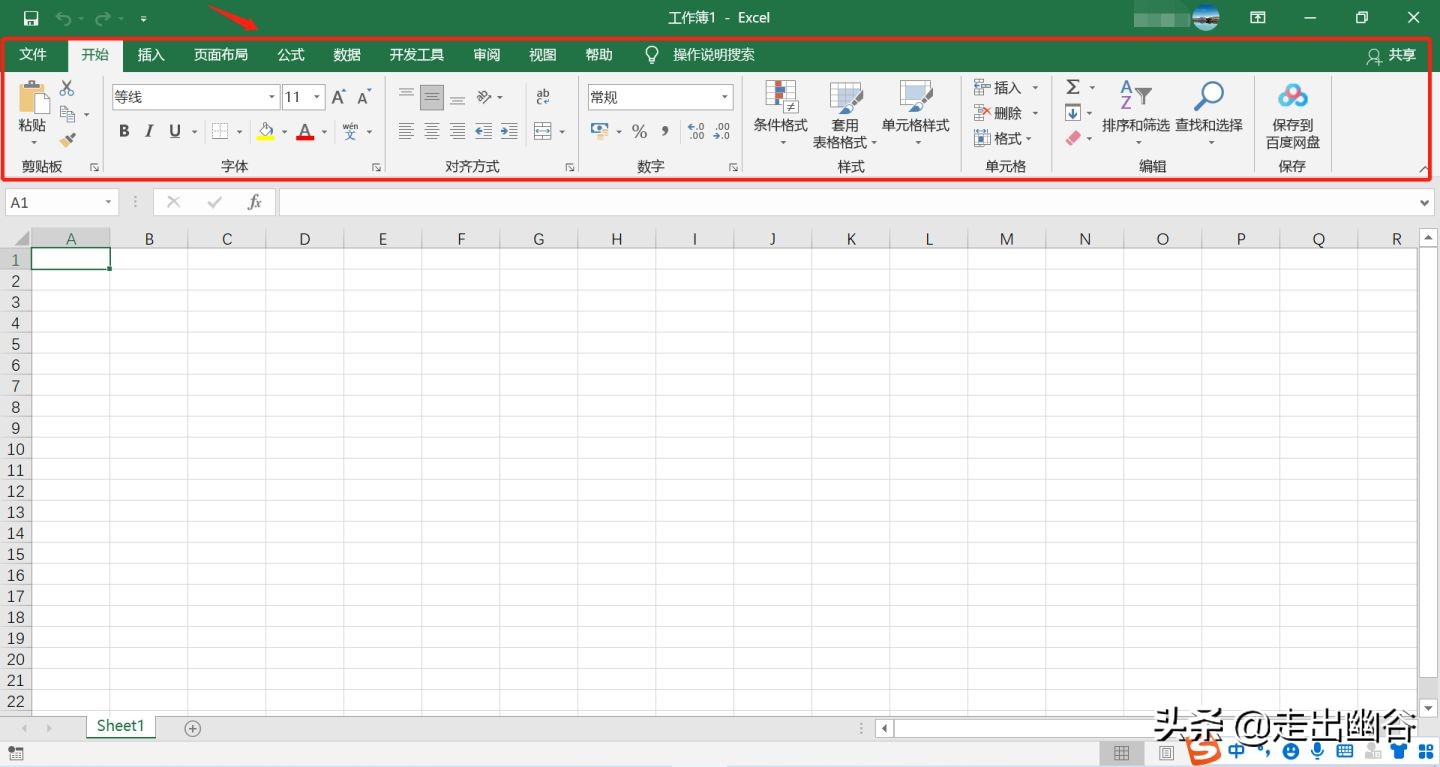The image size is (1440, 767).
Task: Open the 条件格式 conditional formatting menu
Action: tap(781, 113)
